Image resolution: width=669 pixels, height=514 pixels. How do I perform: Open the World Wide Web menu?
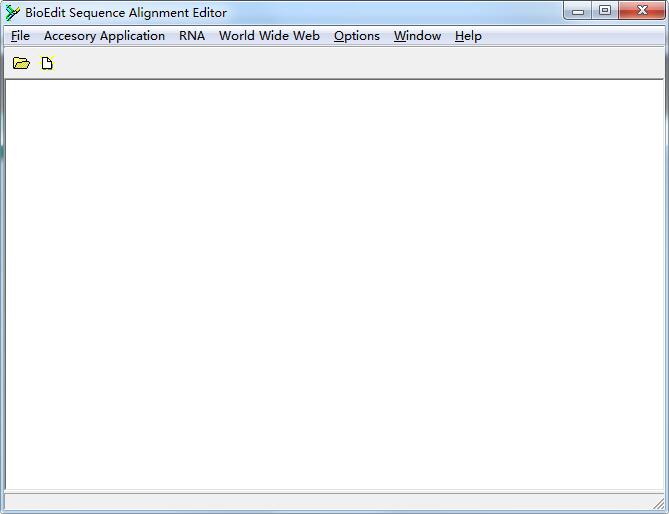click(x=269, y=36)
